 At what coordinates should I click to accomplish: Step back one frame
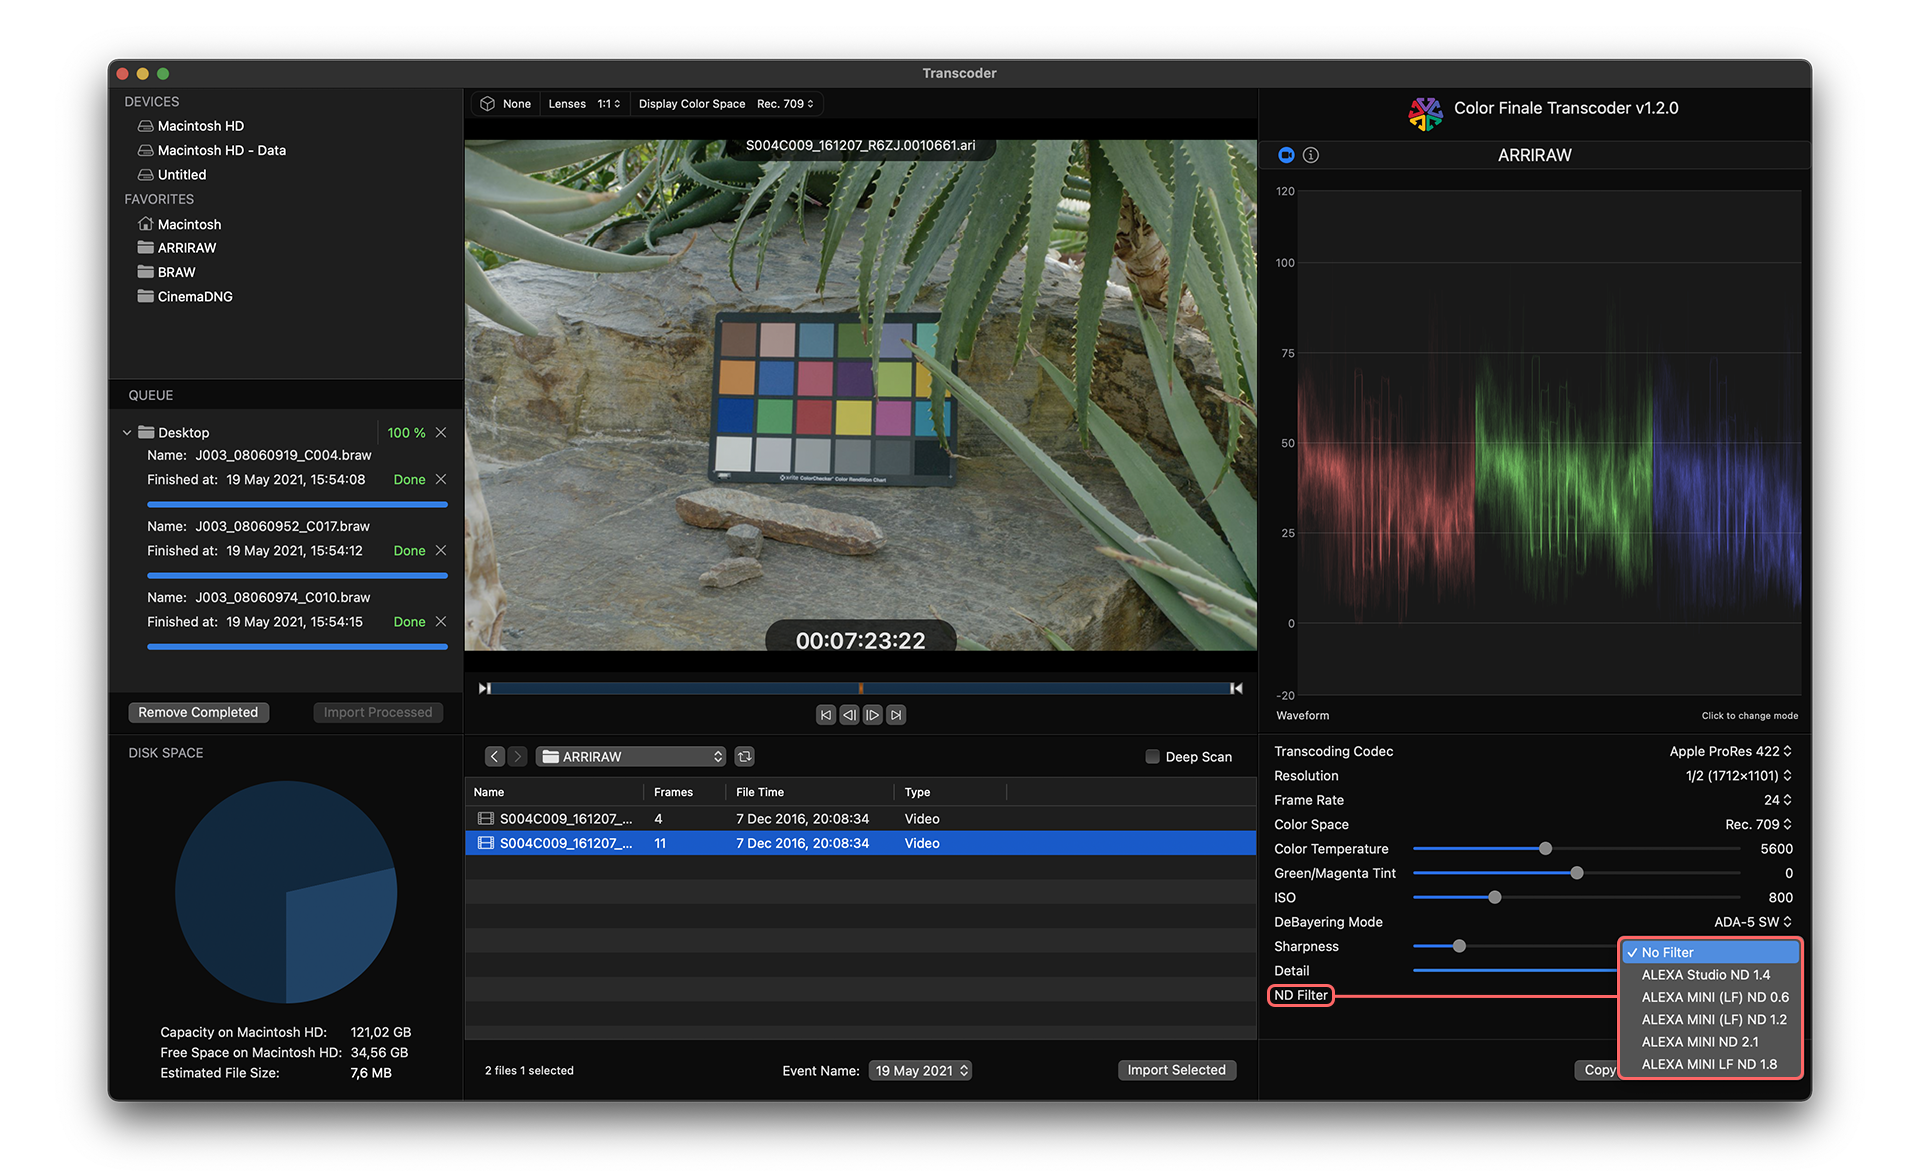[849, 715]
